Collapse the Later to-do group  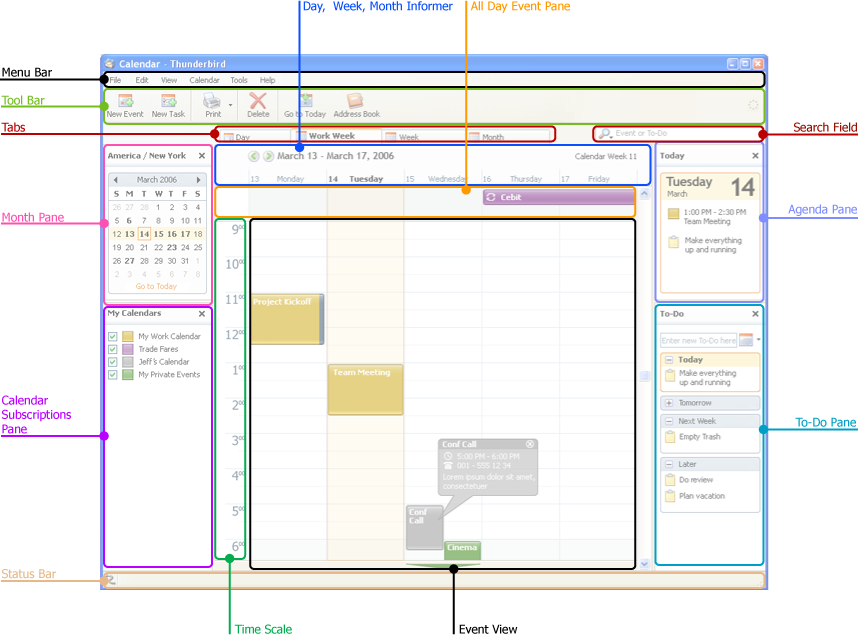669,464
